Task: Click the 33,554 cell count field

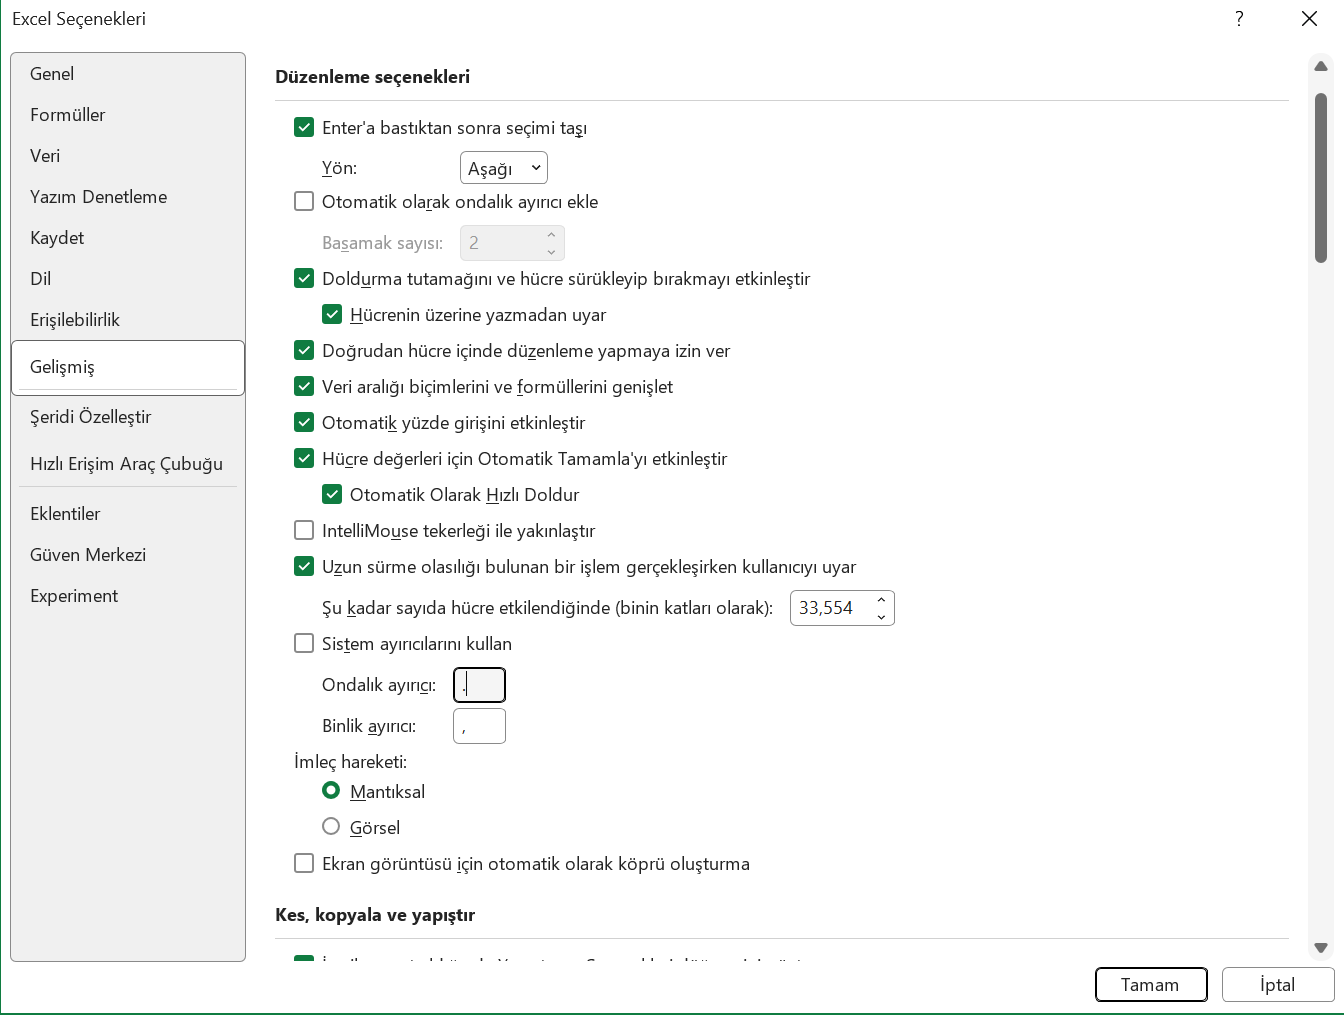Action: (830, 608)
